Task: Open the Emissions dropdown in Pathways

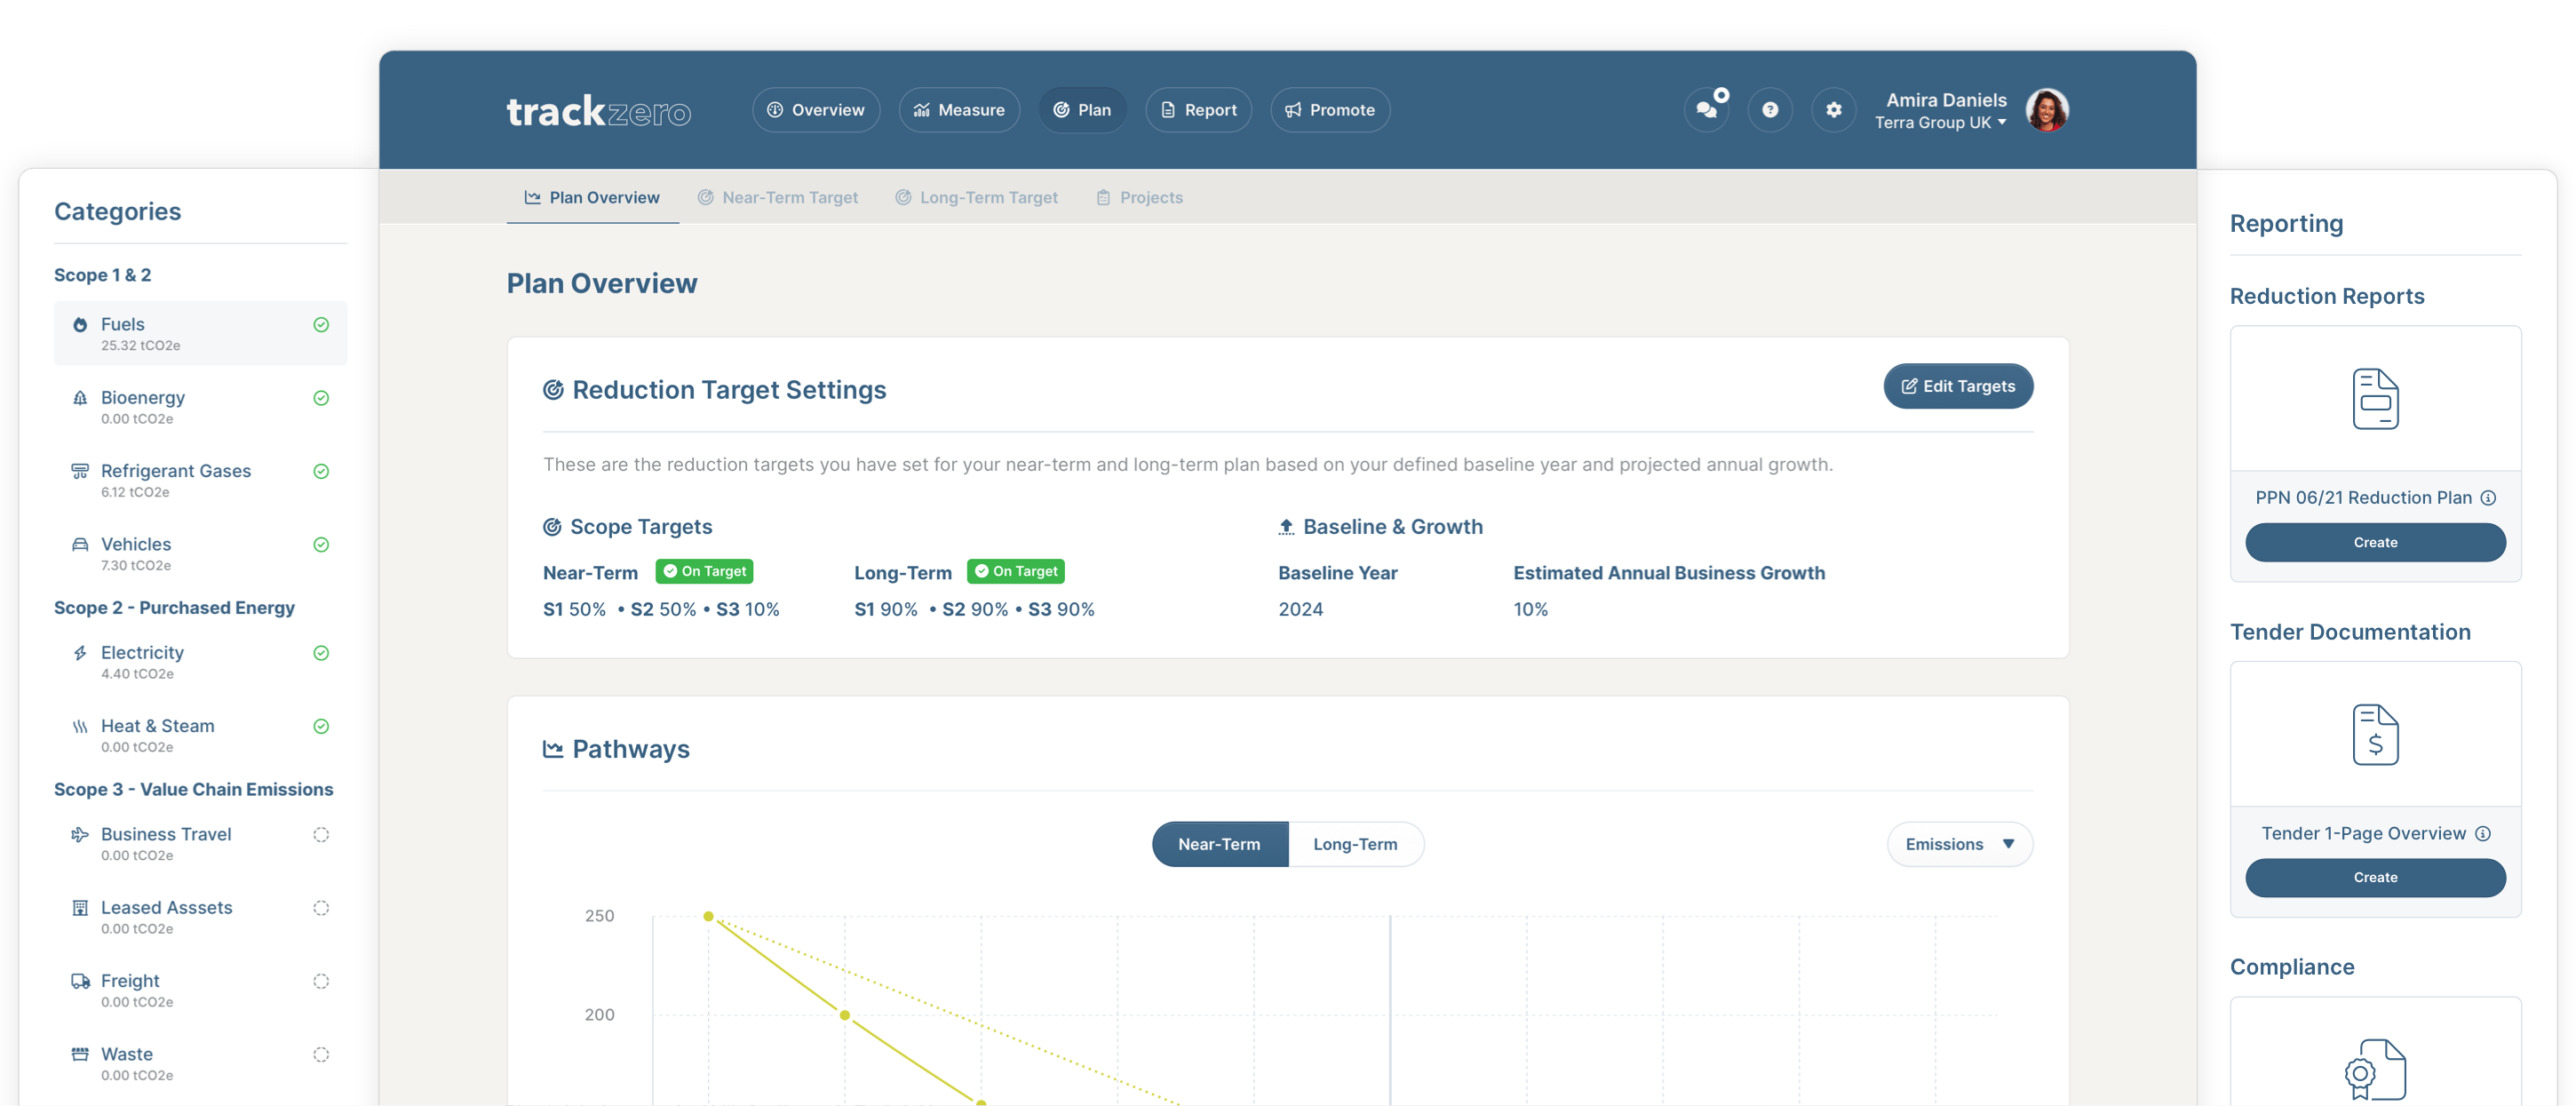Action: point(1959,844)
